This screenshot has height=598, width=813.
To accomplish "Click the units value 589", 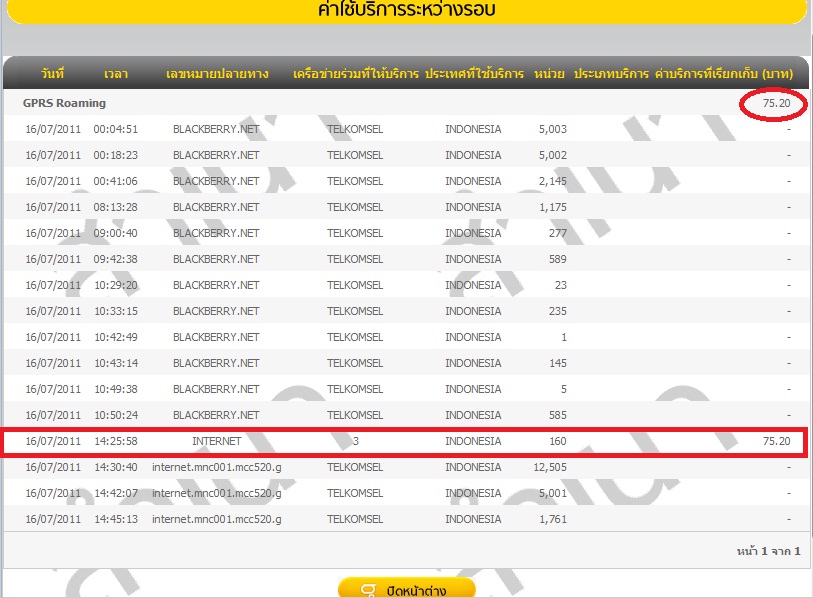I will [558, 259].
